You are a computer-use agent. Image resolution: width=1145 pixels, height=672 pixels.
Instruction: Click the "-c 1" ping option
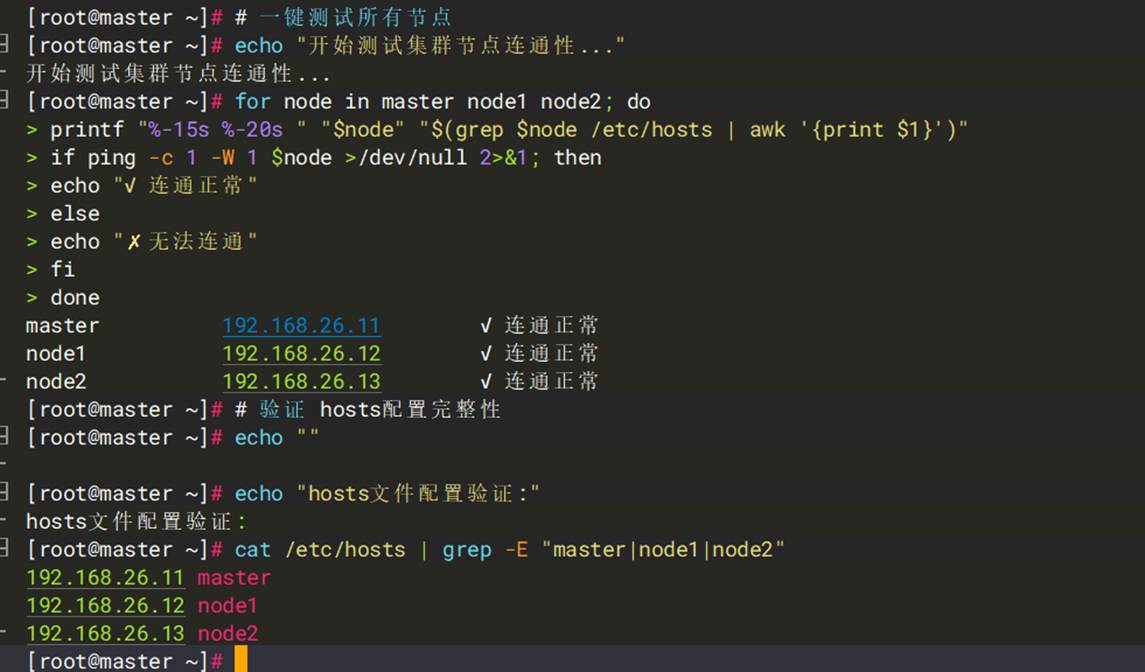[172, 158]
